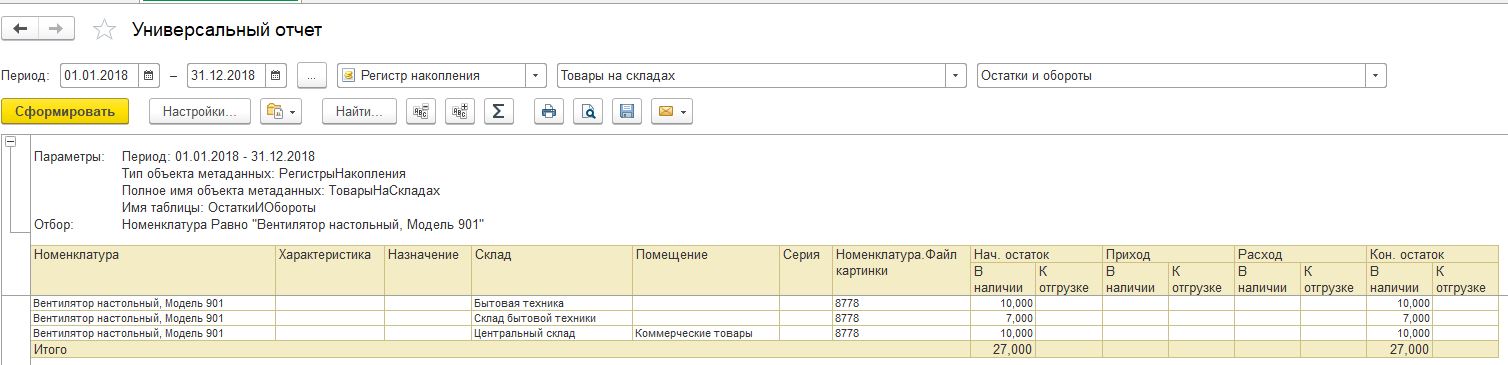The image size is (1508, 365).
Task: Expand the Товары на складах dropdown
Action: click(957, 75)
